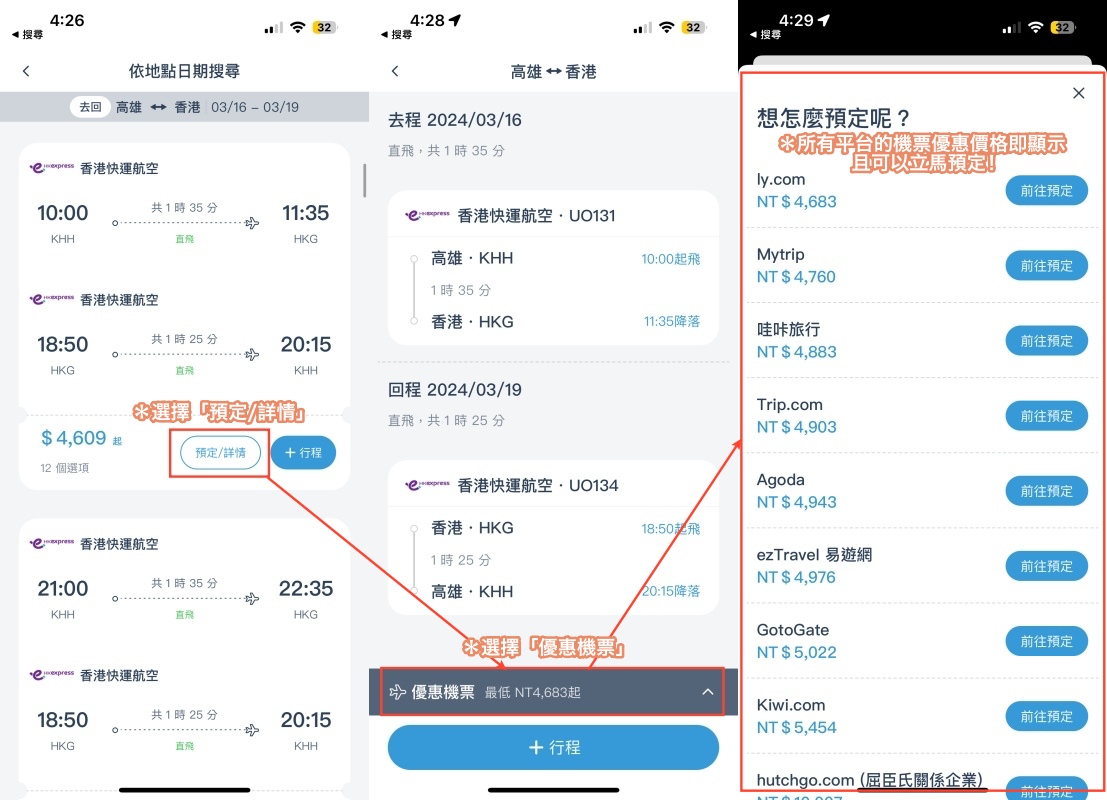Collapse the 優惠機票 chevron
The width and height of the screenshot is (1107, 800).
pos(707,692)
